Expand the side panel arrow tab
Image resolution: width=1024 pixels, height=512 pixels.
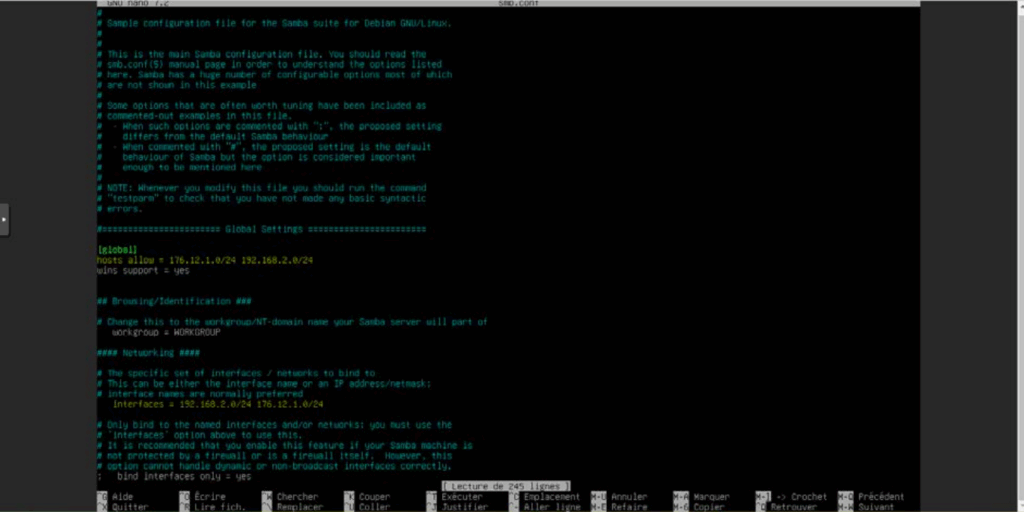click(x=4, y=219)
